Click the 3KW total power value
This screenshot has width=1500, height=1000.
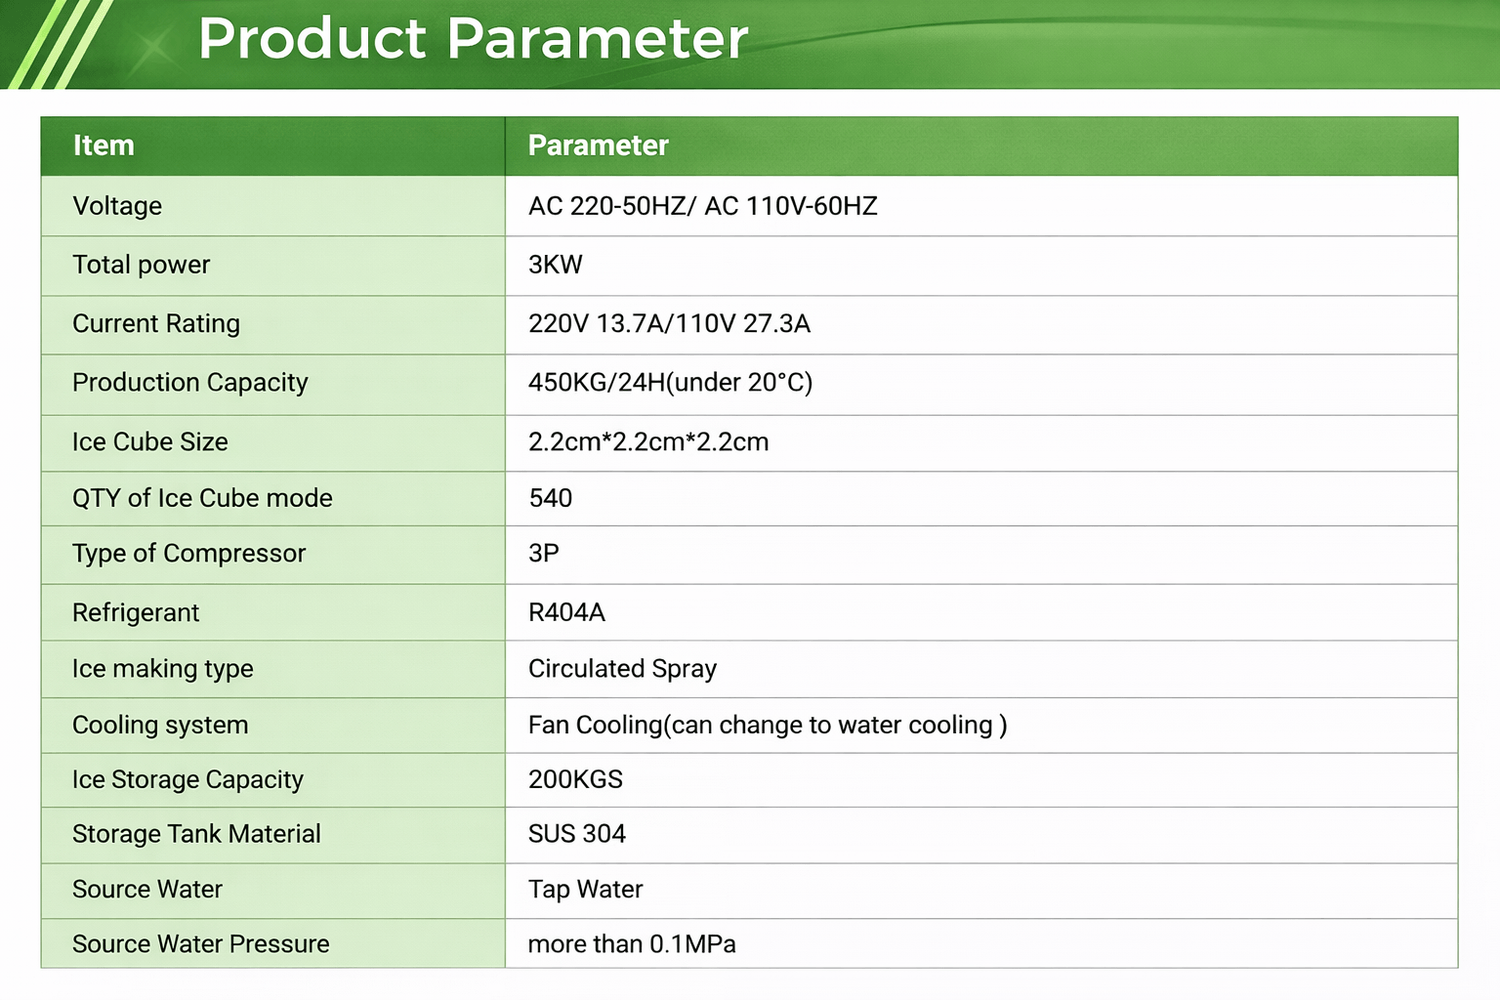click(555, 265)
